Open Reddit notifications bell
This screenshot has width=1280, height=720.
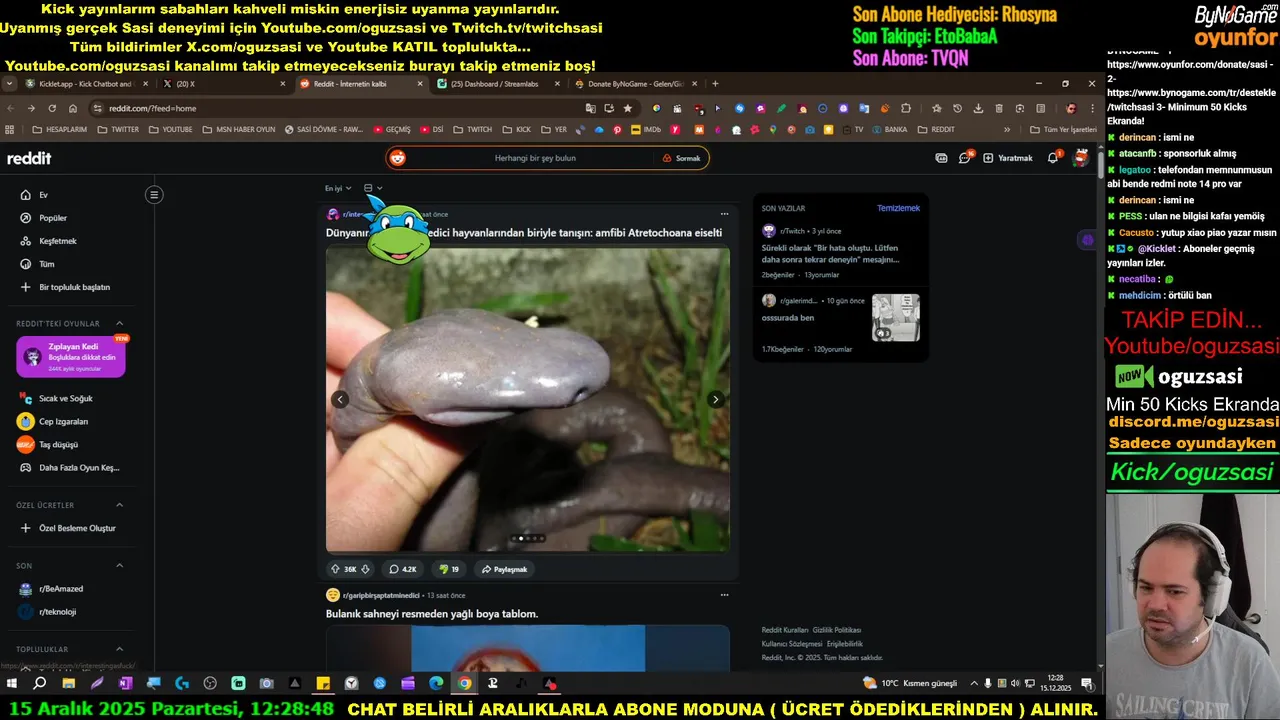[1053, 157]
